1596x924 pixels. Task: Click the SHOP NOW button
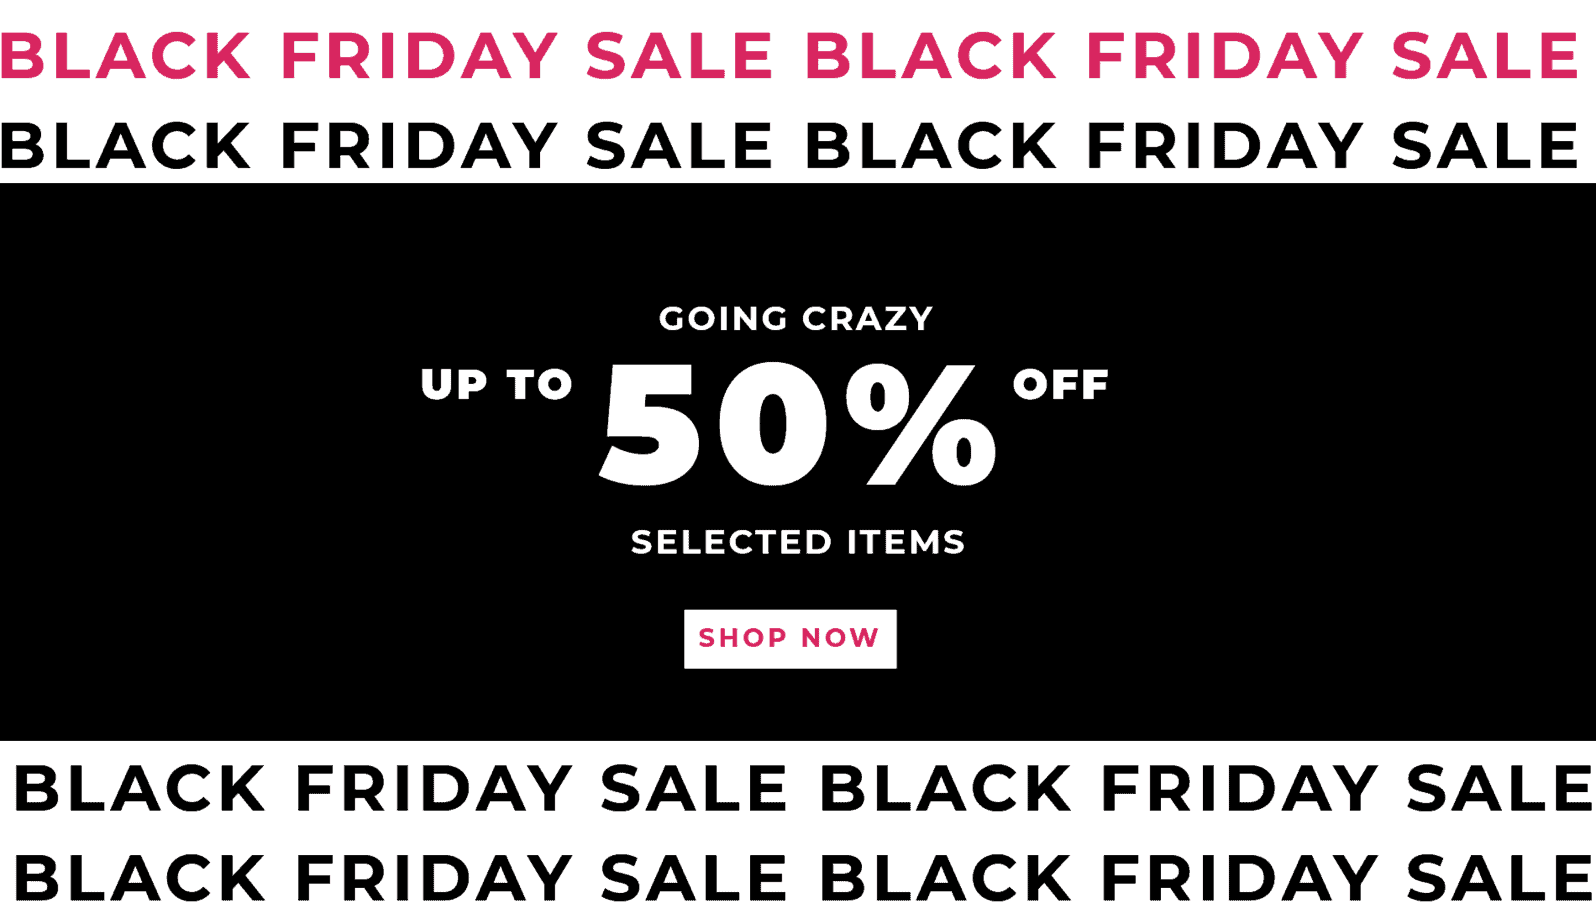tap(790, 639)
